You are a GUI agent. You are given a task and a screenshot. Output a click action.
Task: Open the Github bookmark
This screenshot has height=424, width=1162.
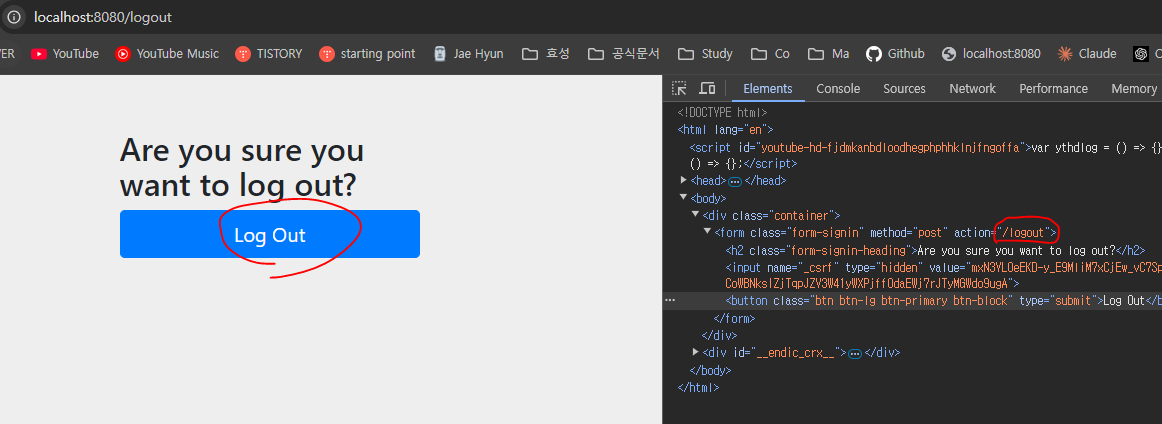896,53
